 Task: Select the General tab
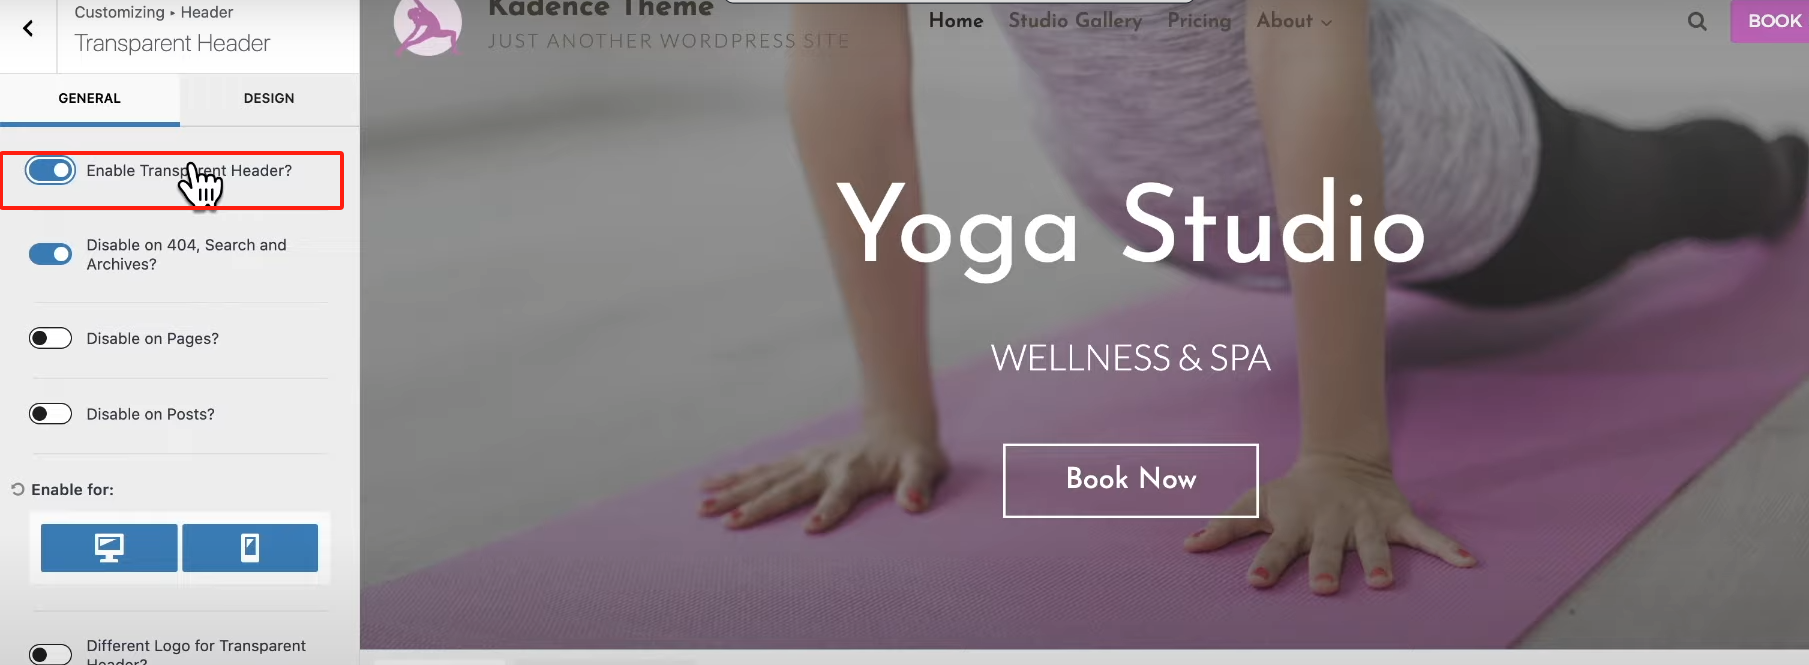pyautogui.click(x=90, y=98)
